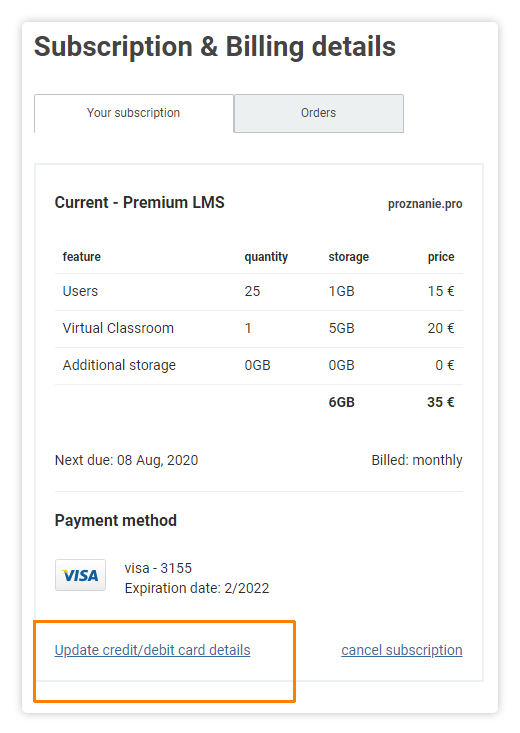Viewport: 520px width, 733px height.
Task: Select the Users feature row
Action: (259, 292)
